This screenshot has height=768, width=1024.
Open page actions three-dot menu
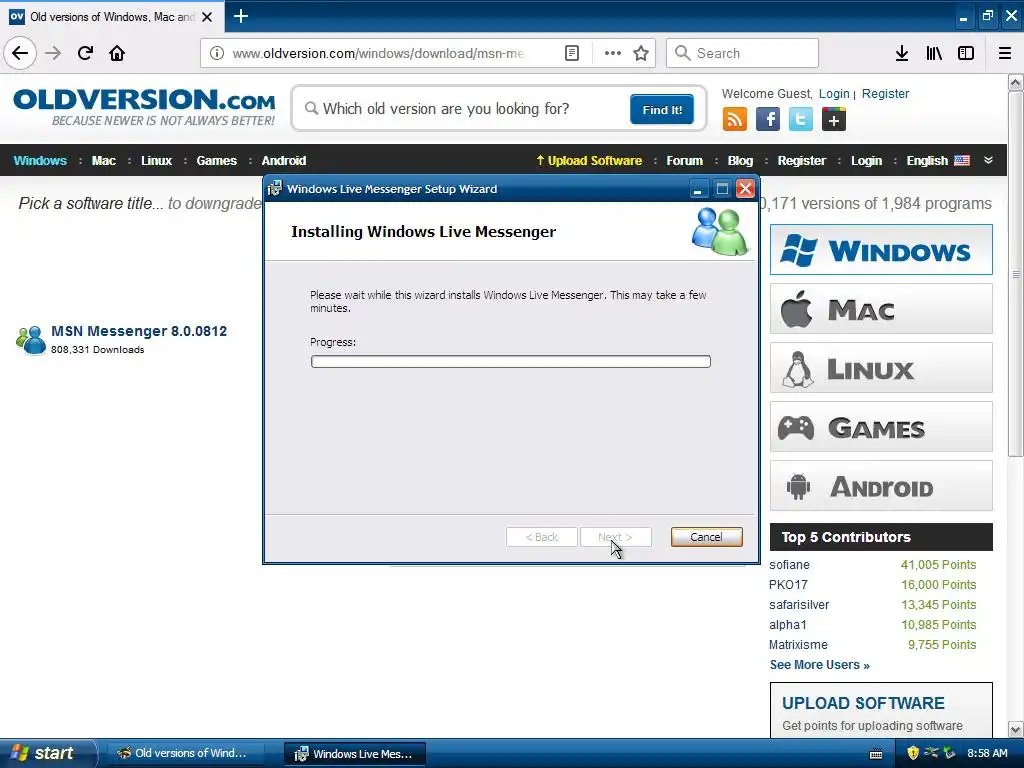613,53
